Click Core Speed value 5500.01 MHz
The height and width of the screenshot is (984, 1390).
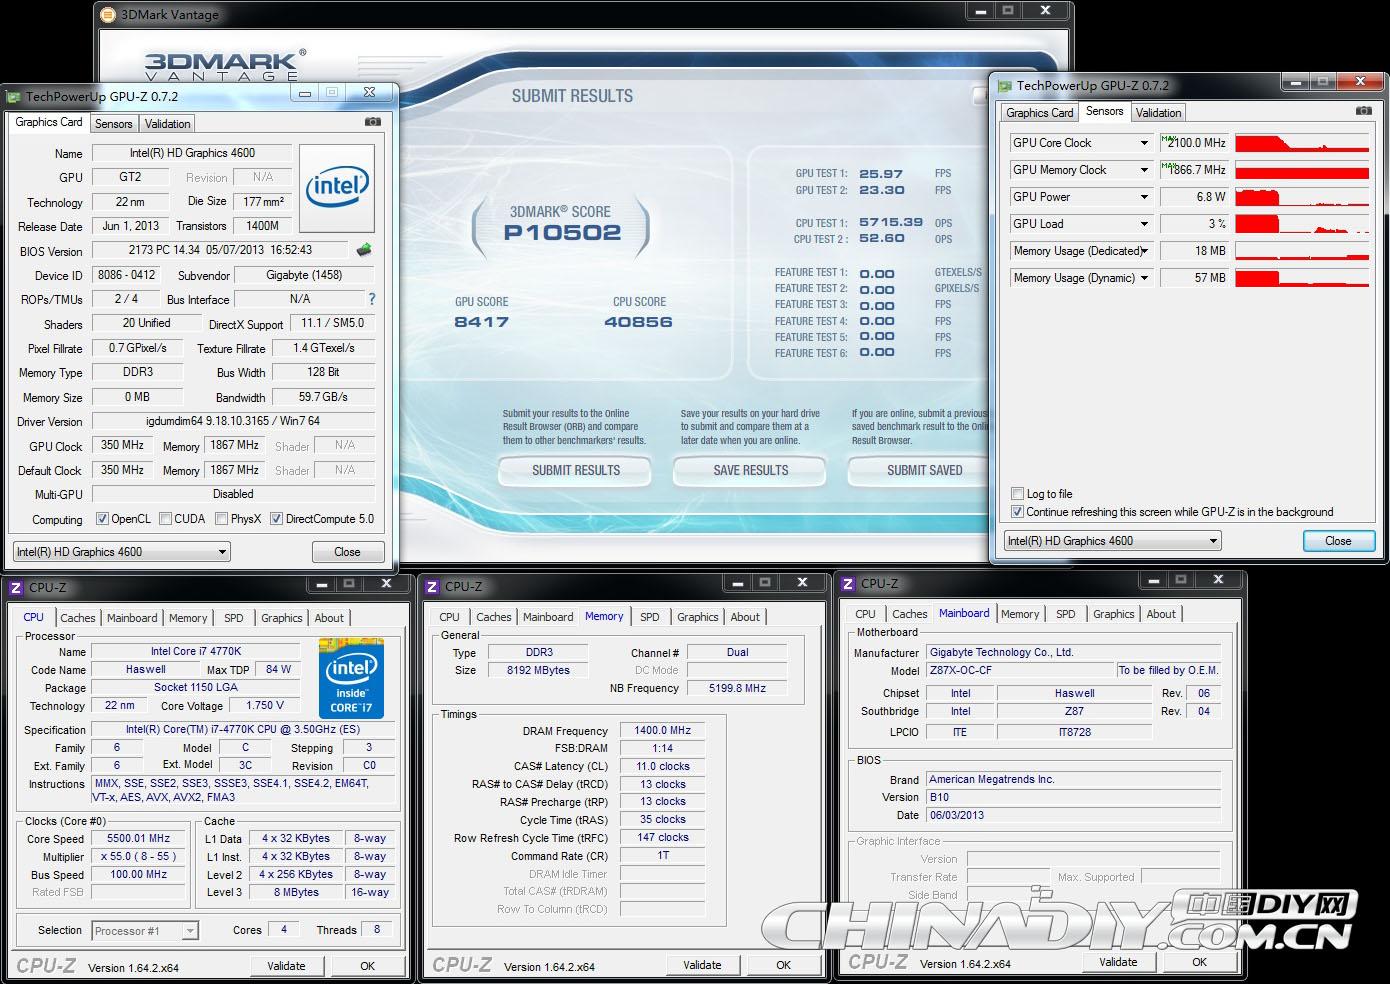point(138,839)
